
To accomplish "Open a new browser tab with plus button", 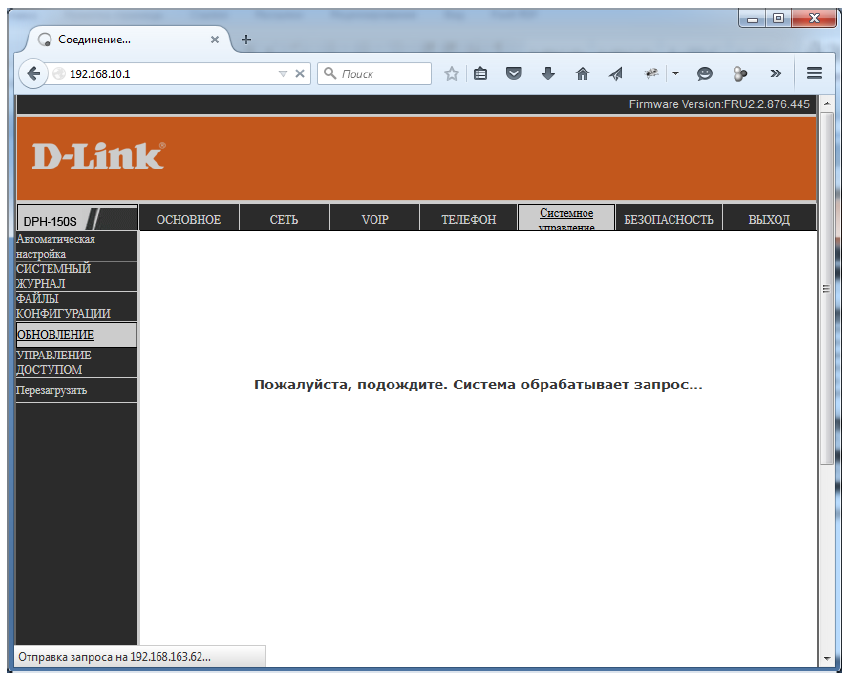I will 246,40.
